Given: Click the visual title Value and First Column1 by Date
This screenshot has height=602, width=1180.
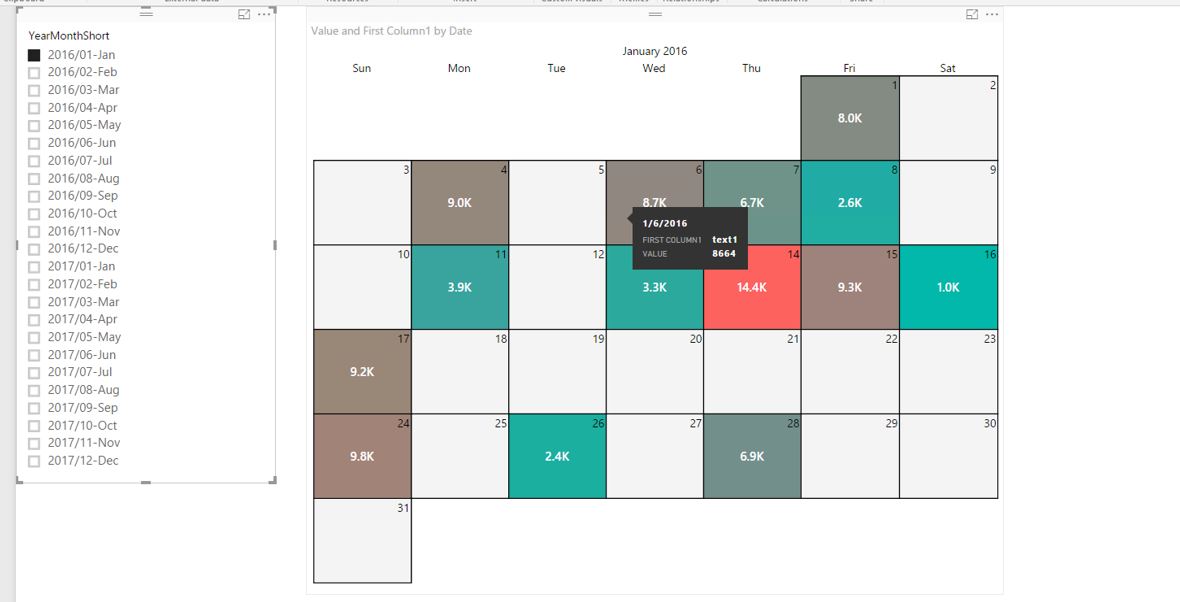Looking at the screenshot, I should point(391,31).
